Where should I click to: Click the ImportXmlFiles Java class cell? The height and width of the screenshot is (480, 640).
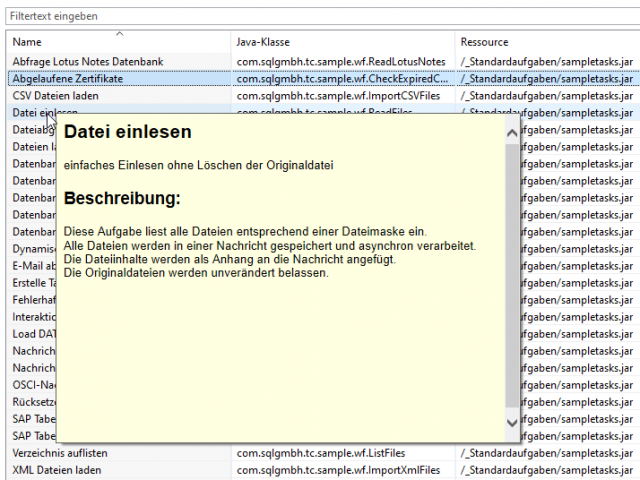[338, 470]
